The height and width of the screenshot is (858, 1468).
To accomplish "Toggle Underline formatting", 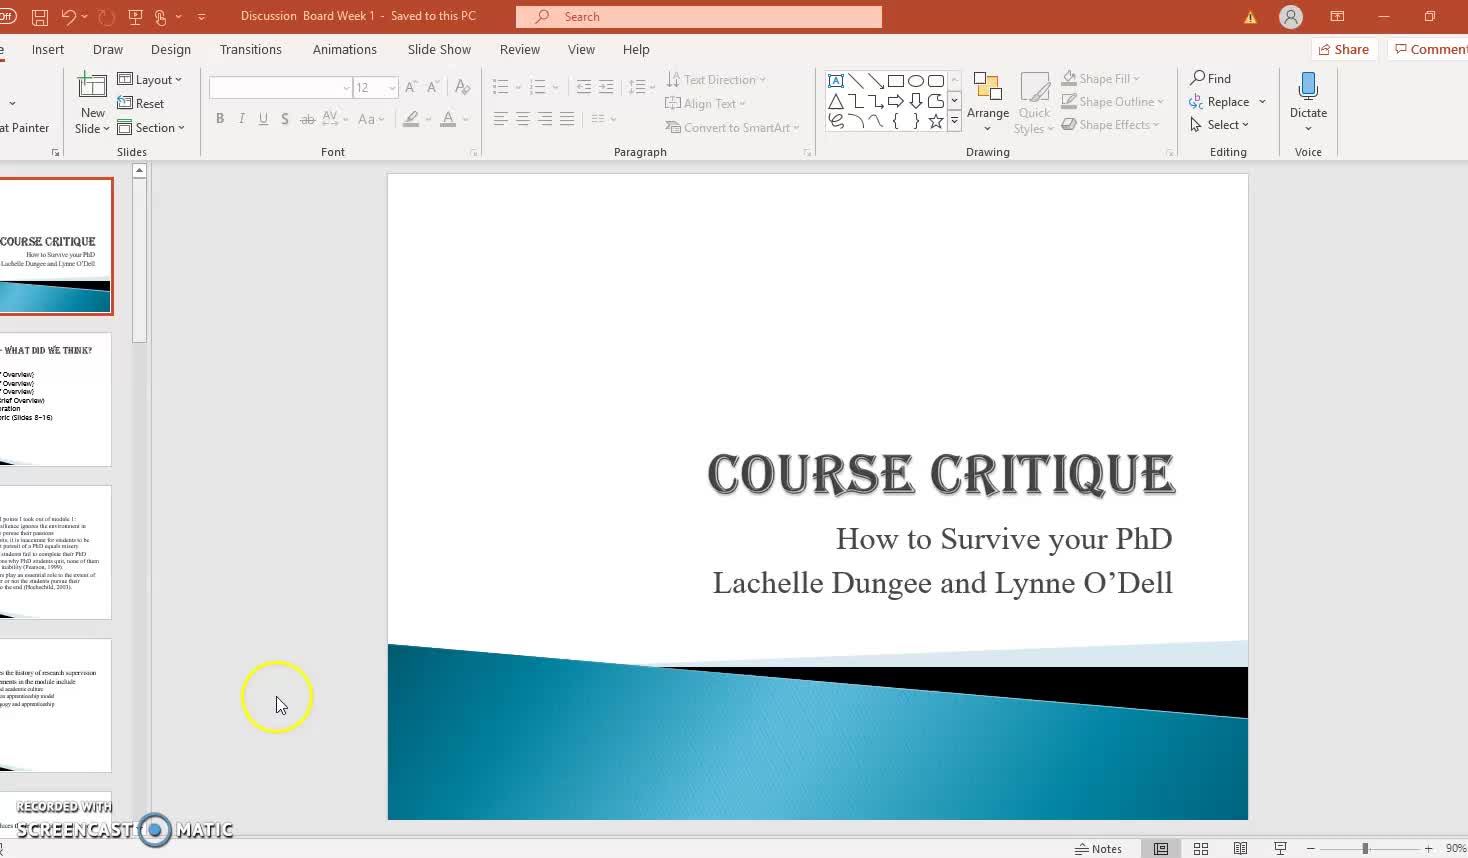I will point(263,119).
